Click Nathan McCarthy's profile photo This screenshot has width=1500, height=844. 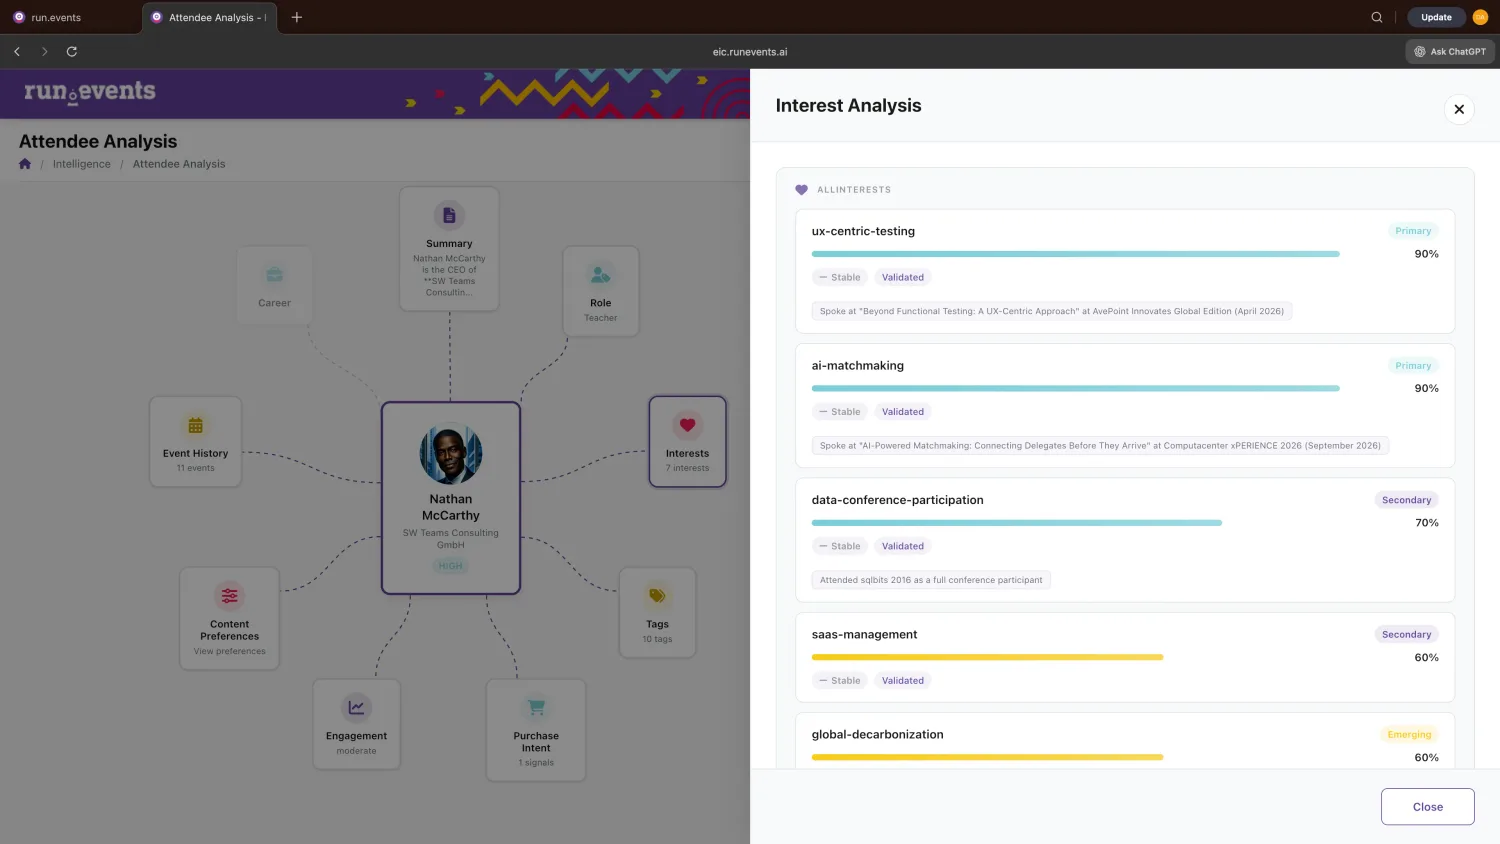coord(451,455)
